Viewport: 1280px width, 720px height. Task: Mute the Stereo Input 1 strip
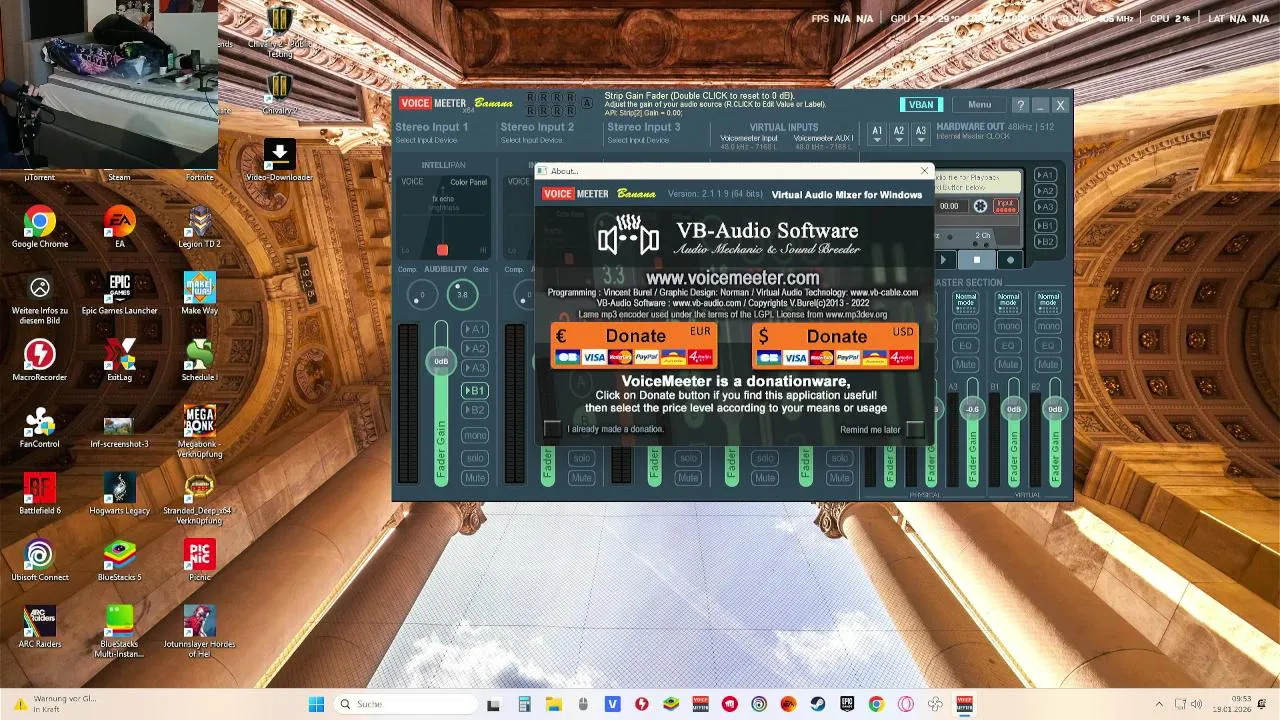pos(475,478)
